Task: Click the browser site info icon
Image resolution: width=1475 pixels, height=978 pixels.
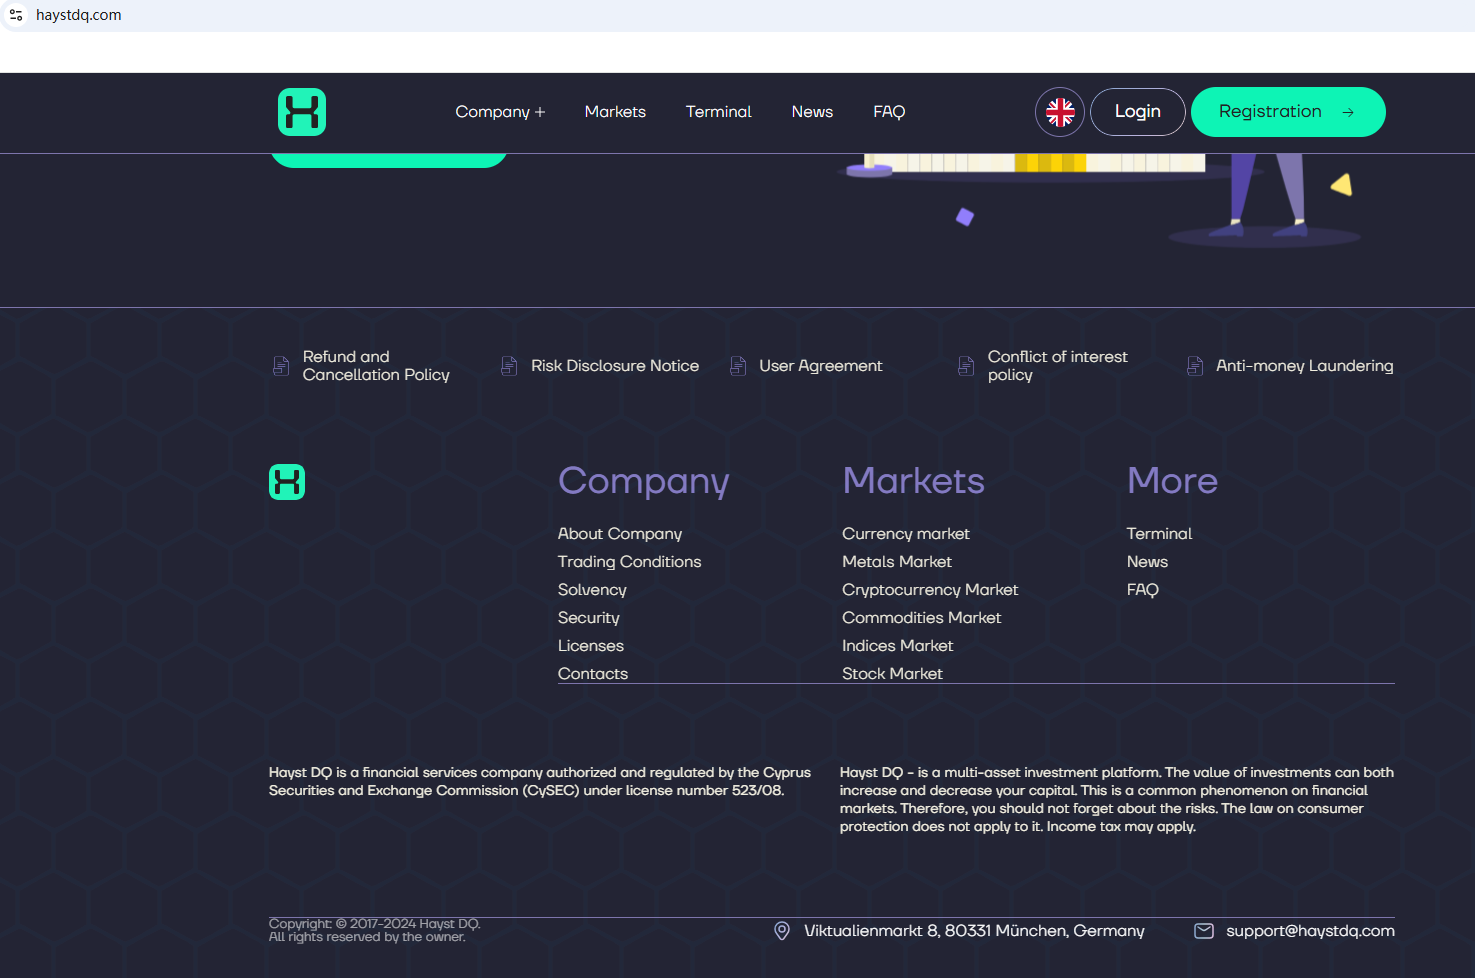Action: coord(16,15)
